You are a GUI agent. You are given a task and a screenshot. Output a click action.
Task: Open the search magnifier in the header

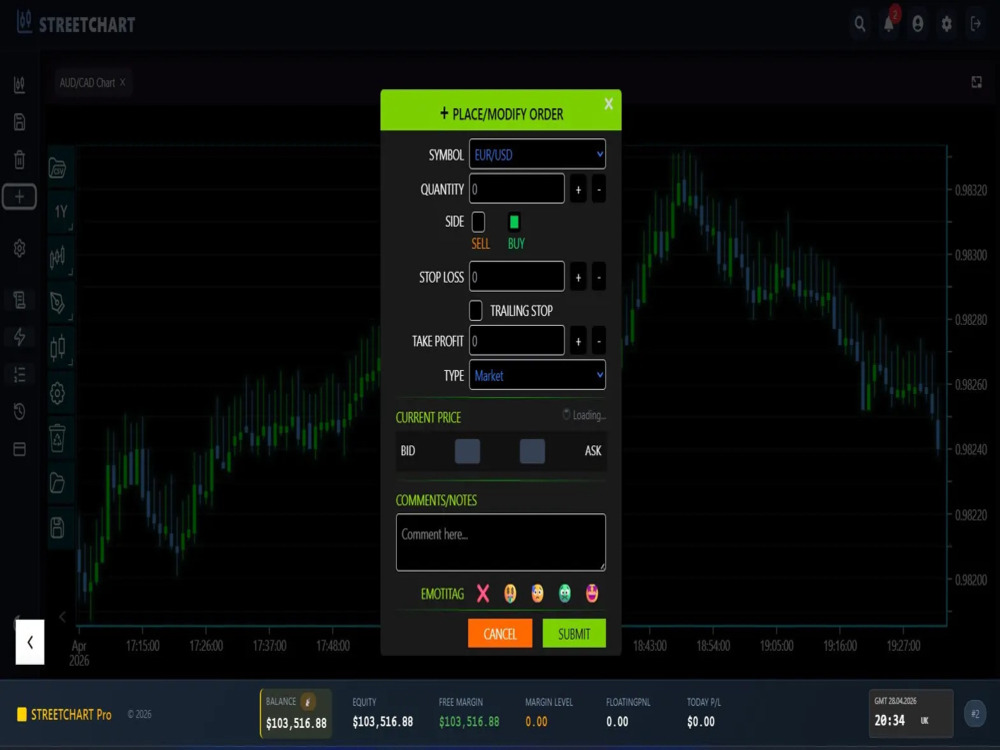(860, 24)
